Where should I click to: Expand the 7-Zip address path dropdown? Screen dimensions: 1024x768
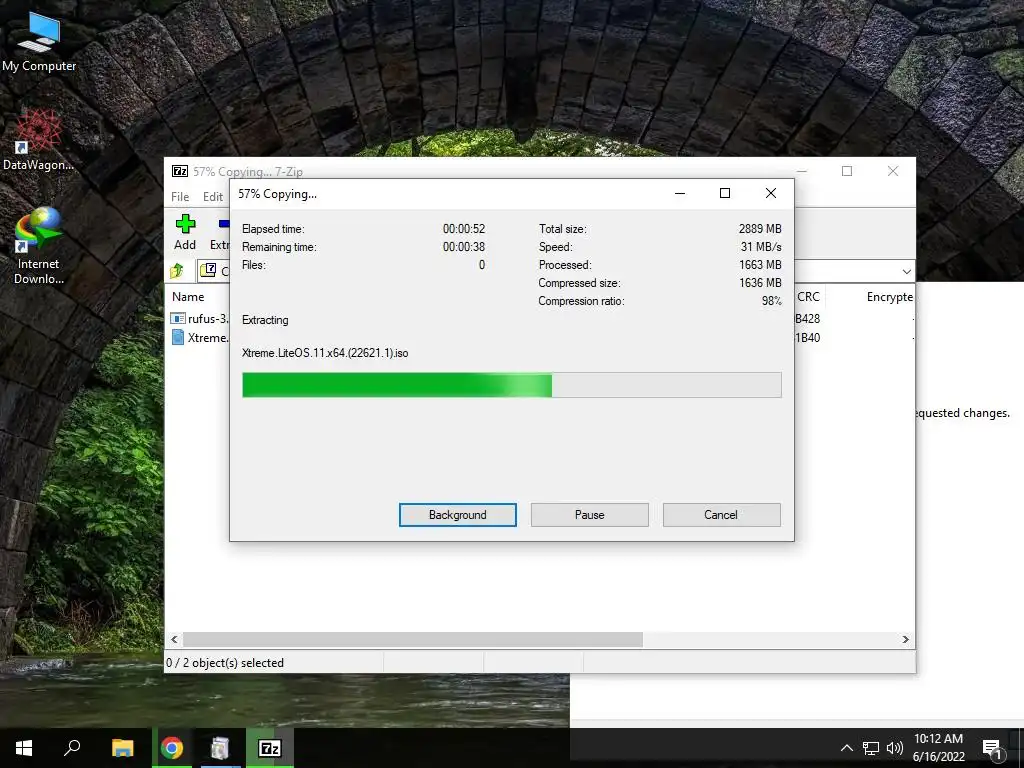[906, 271]
